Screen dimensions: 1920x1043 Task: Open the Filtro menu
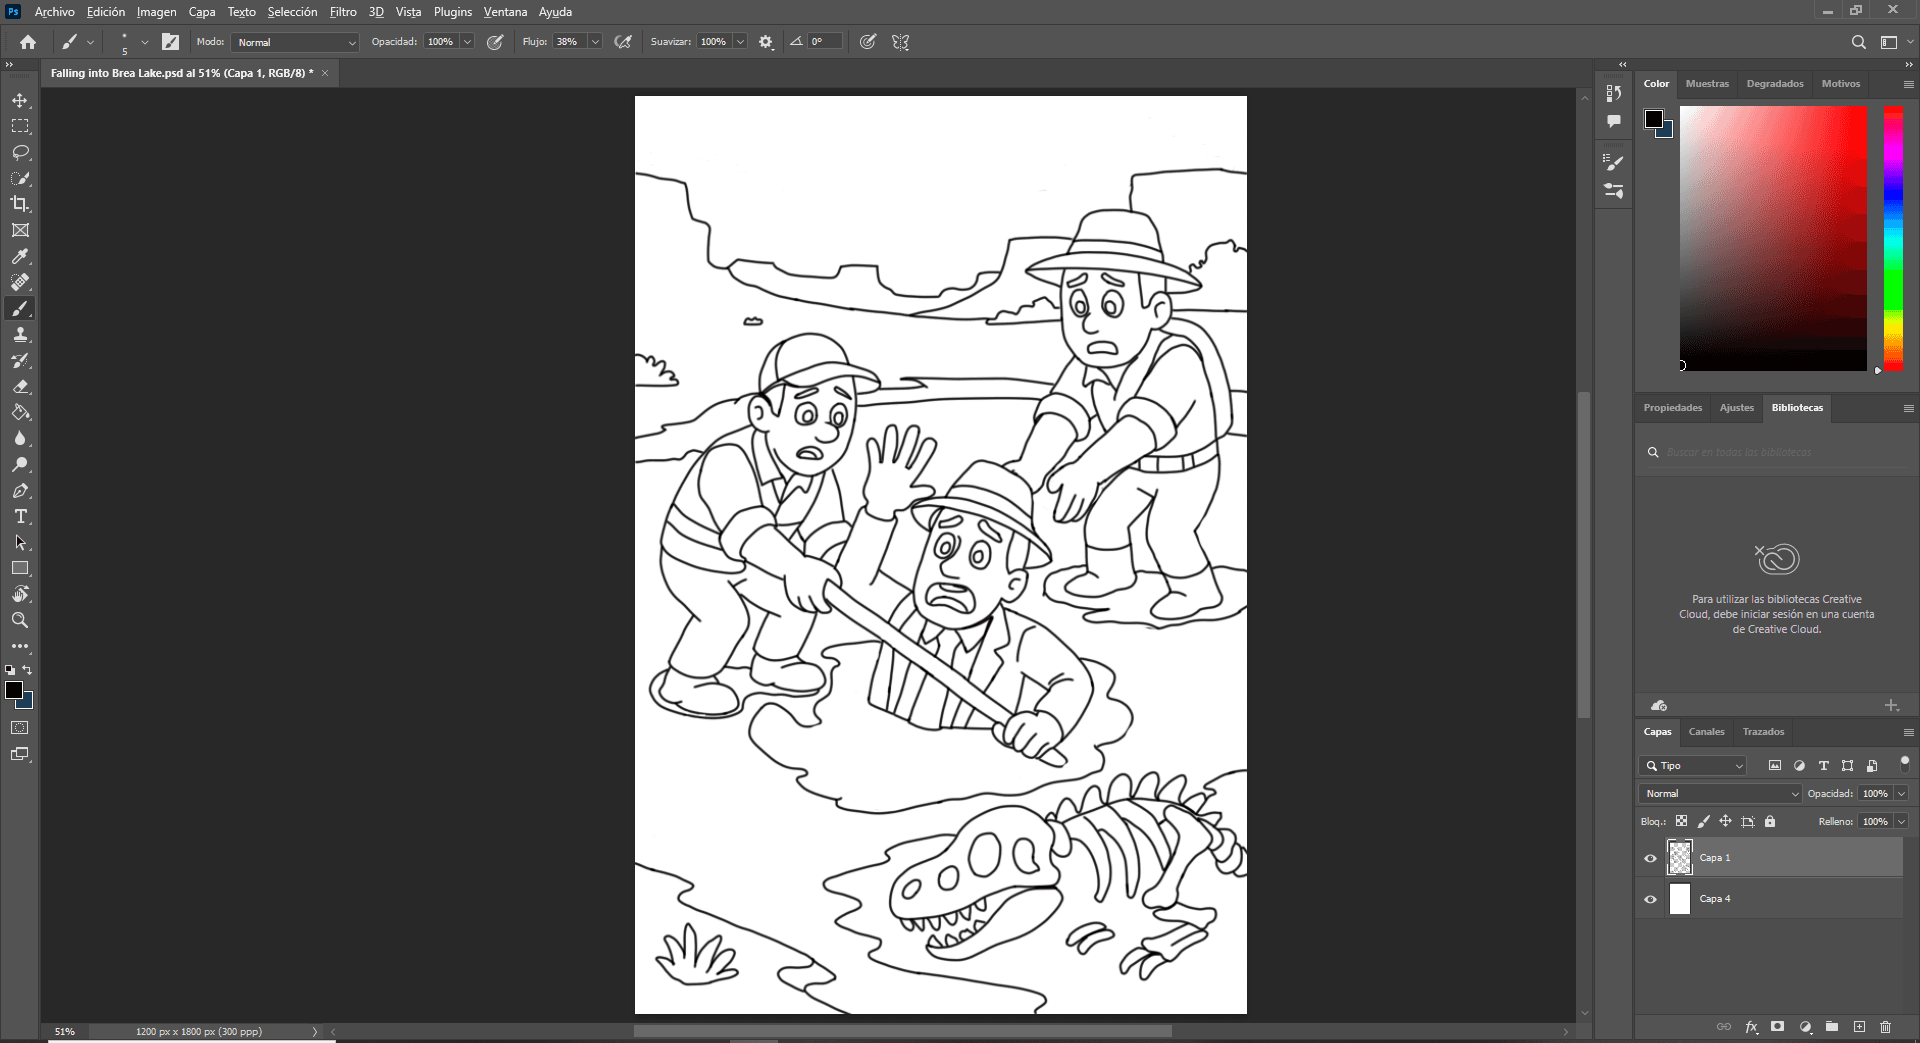342,12
